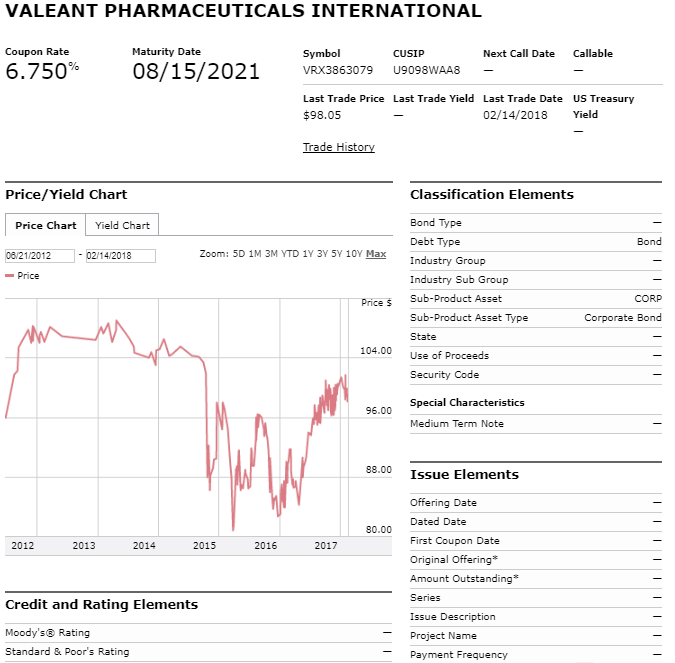Set chart zoom to 3M

pos(271,254)
